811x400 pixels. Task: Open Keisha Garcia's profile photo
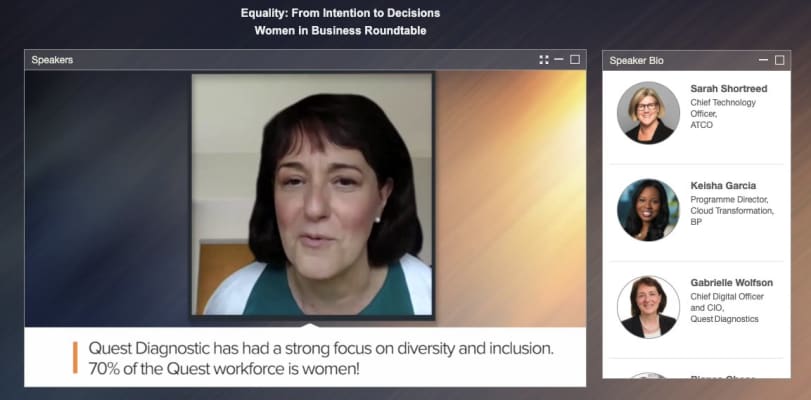(x=648, y=210)
